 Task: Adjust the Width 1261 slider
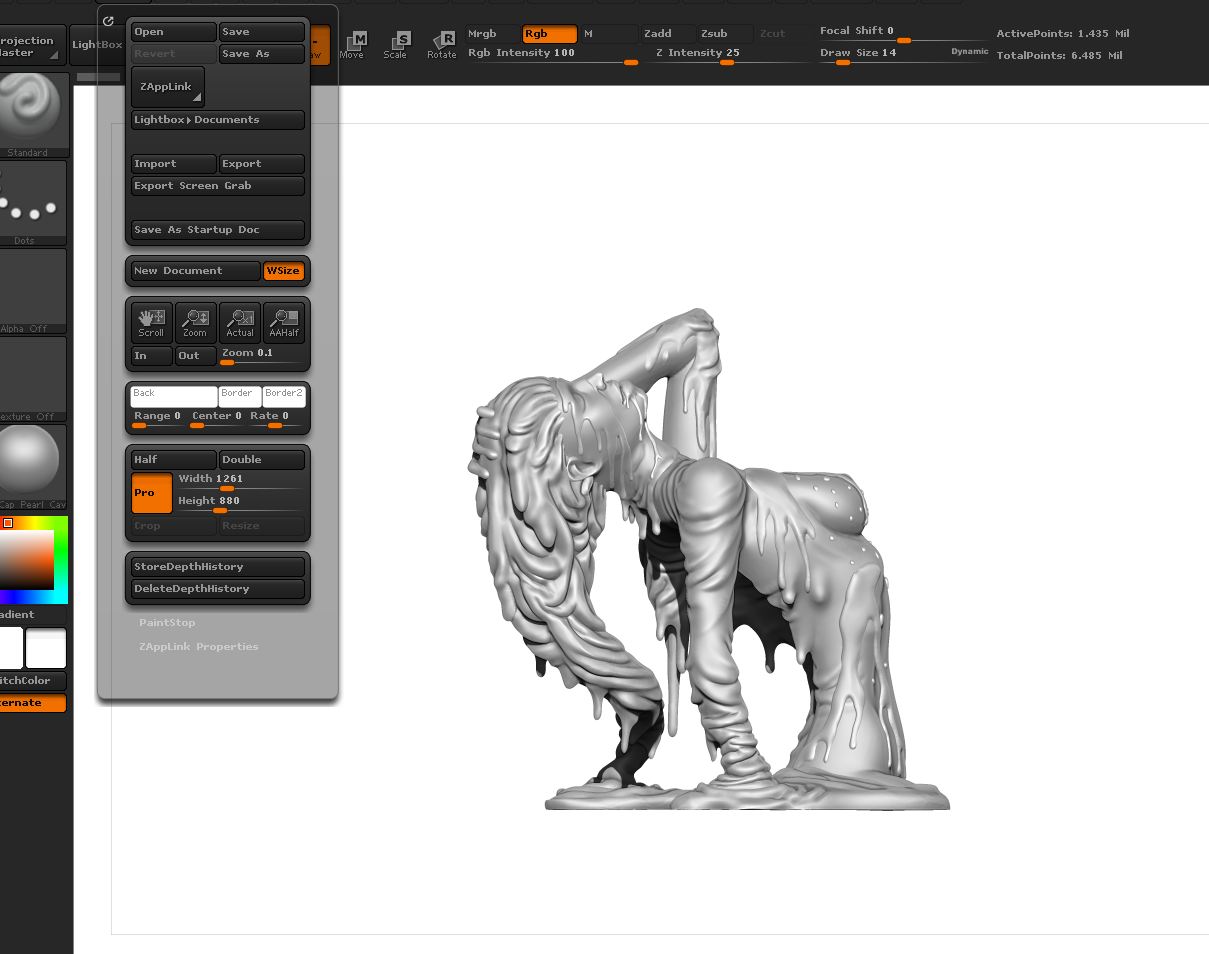click(240, 481)
